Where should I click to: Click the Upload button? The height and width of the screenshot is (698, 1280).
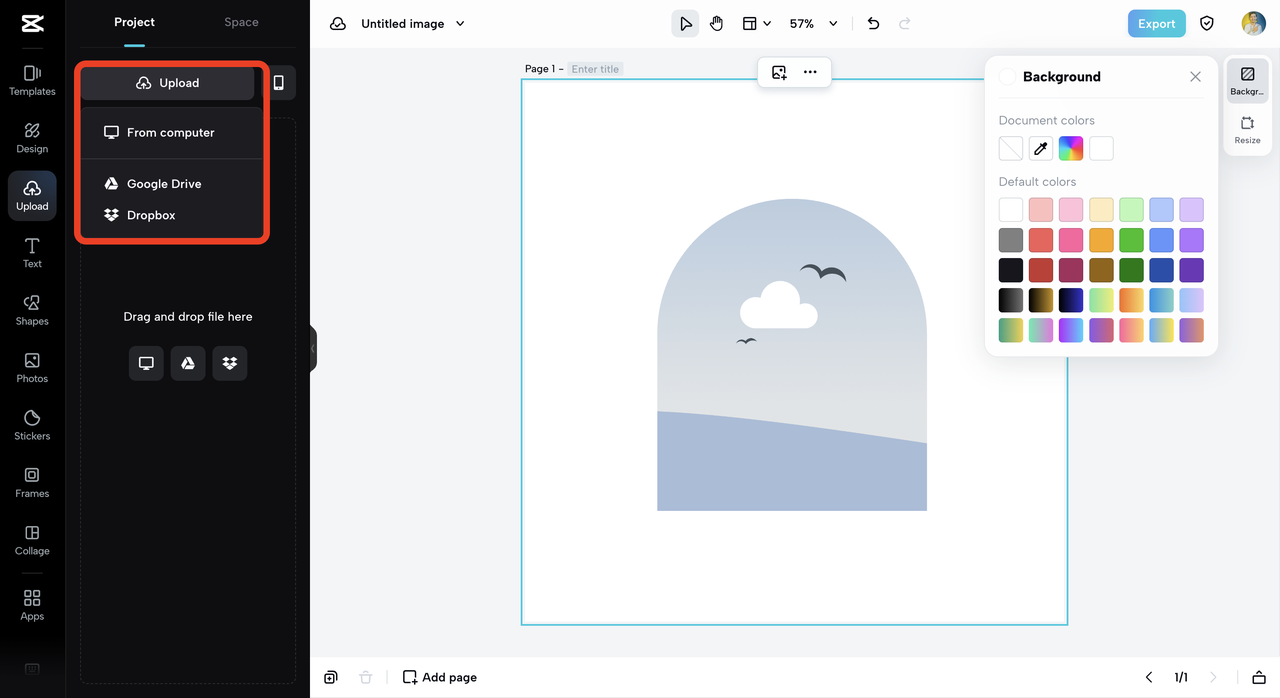168,83
